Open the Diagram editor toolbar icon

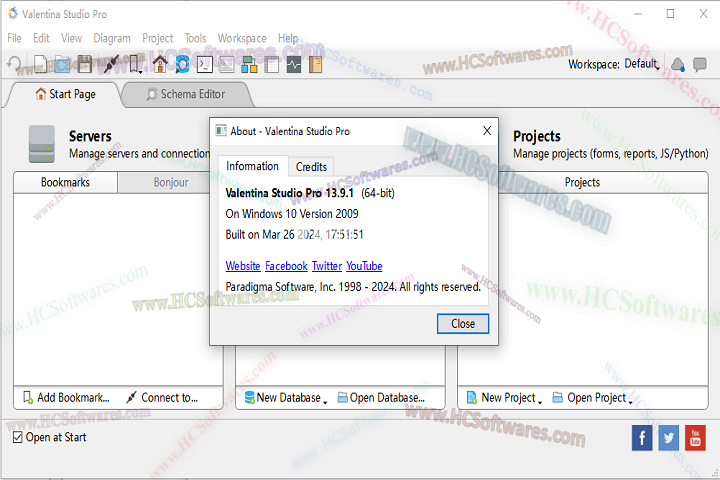coord(249,64)
